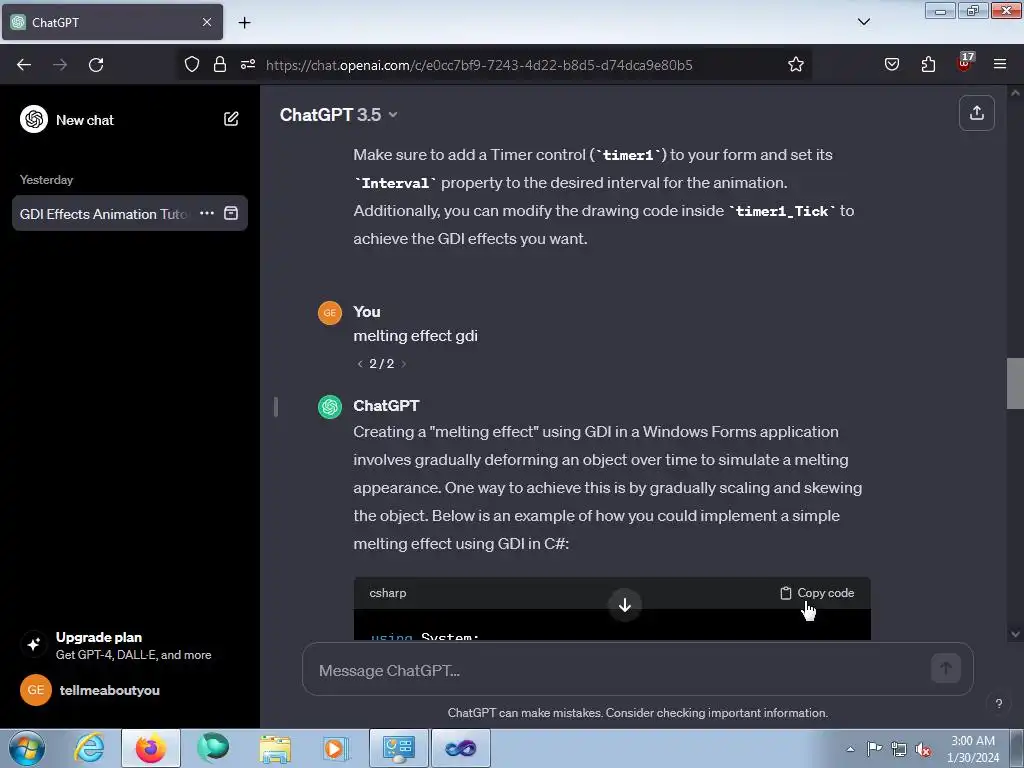Click the ChatGPT logo beside New chat

pos(34,120)
